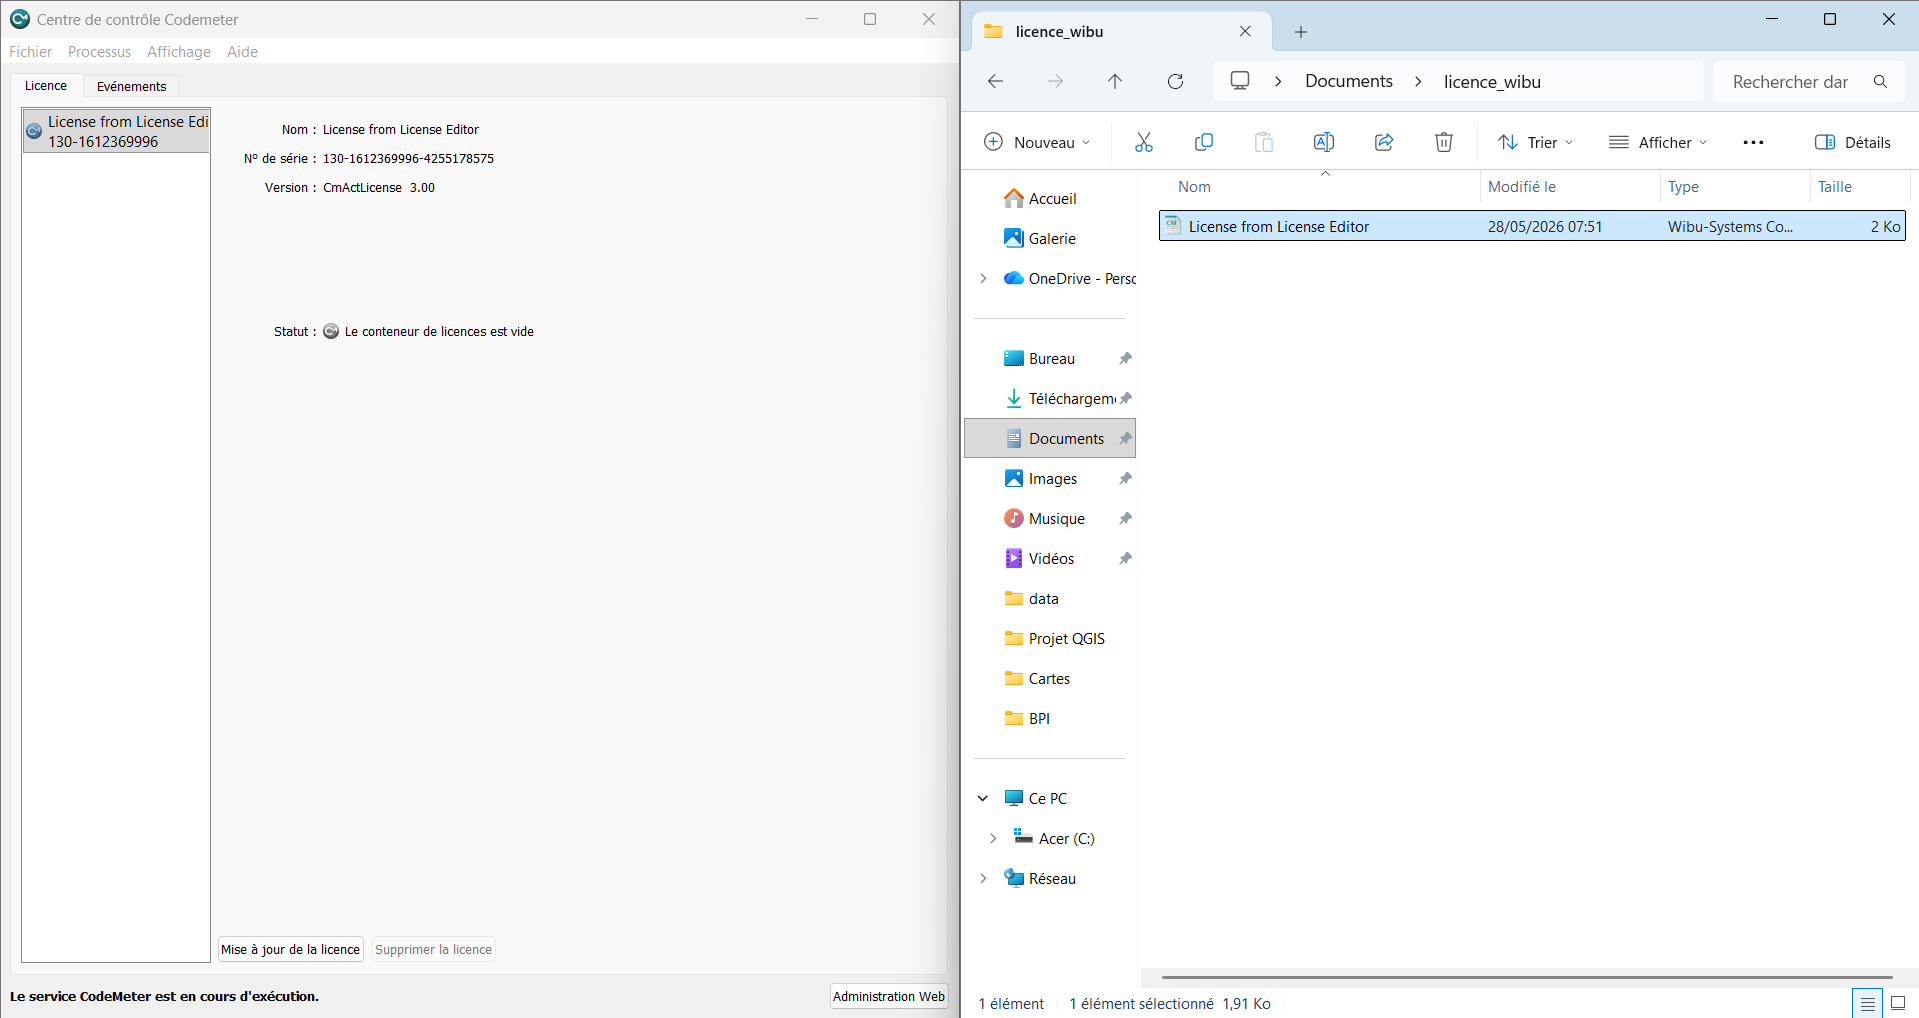1919x1018 pixels.
Task: Unpin Documents from quick access
Action: click(1125, 438)
